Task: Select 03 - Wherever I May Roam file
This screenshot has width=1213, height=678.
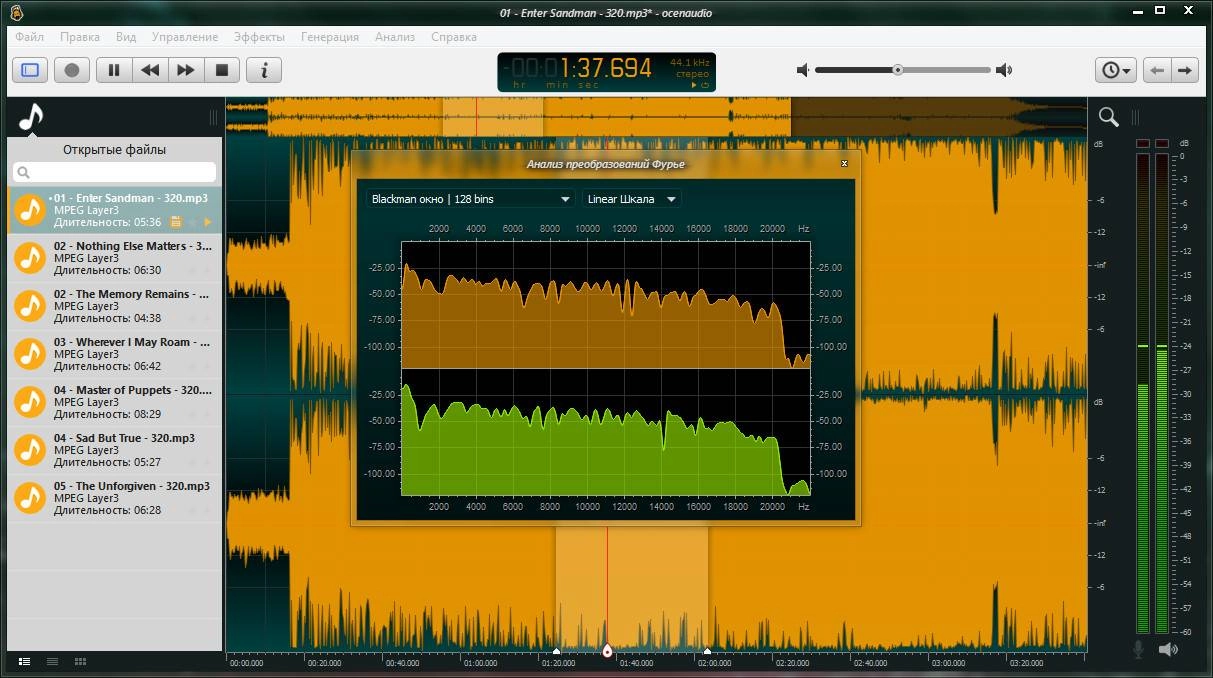Action: pos(114,354)
